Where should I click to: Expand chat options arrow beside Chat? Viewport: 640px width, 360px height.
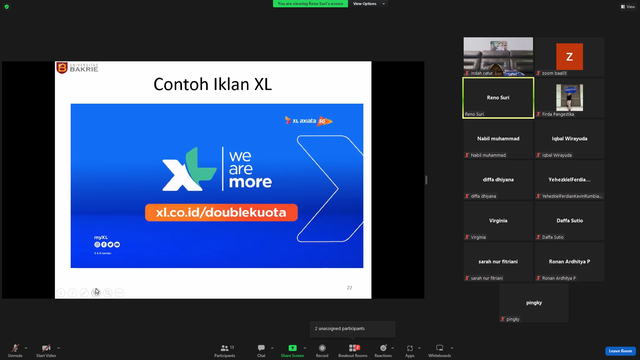272,348
